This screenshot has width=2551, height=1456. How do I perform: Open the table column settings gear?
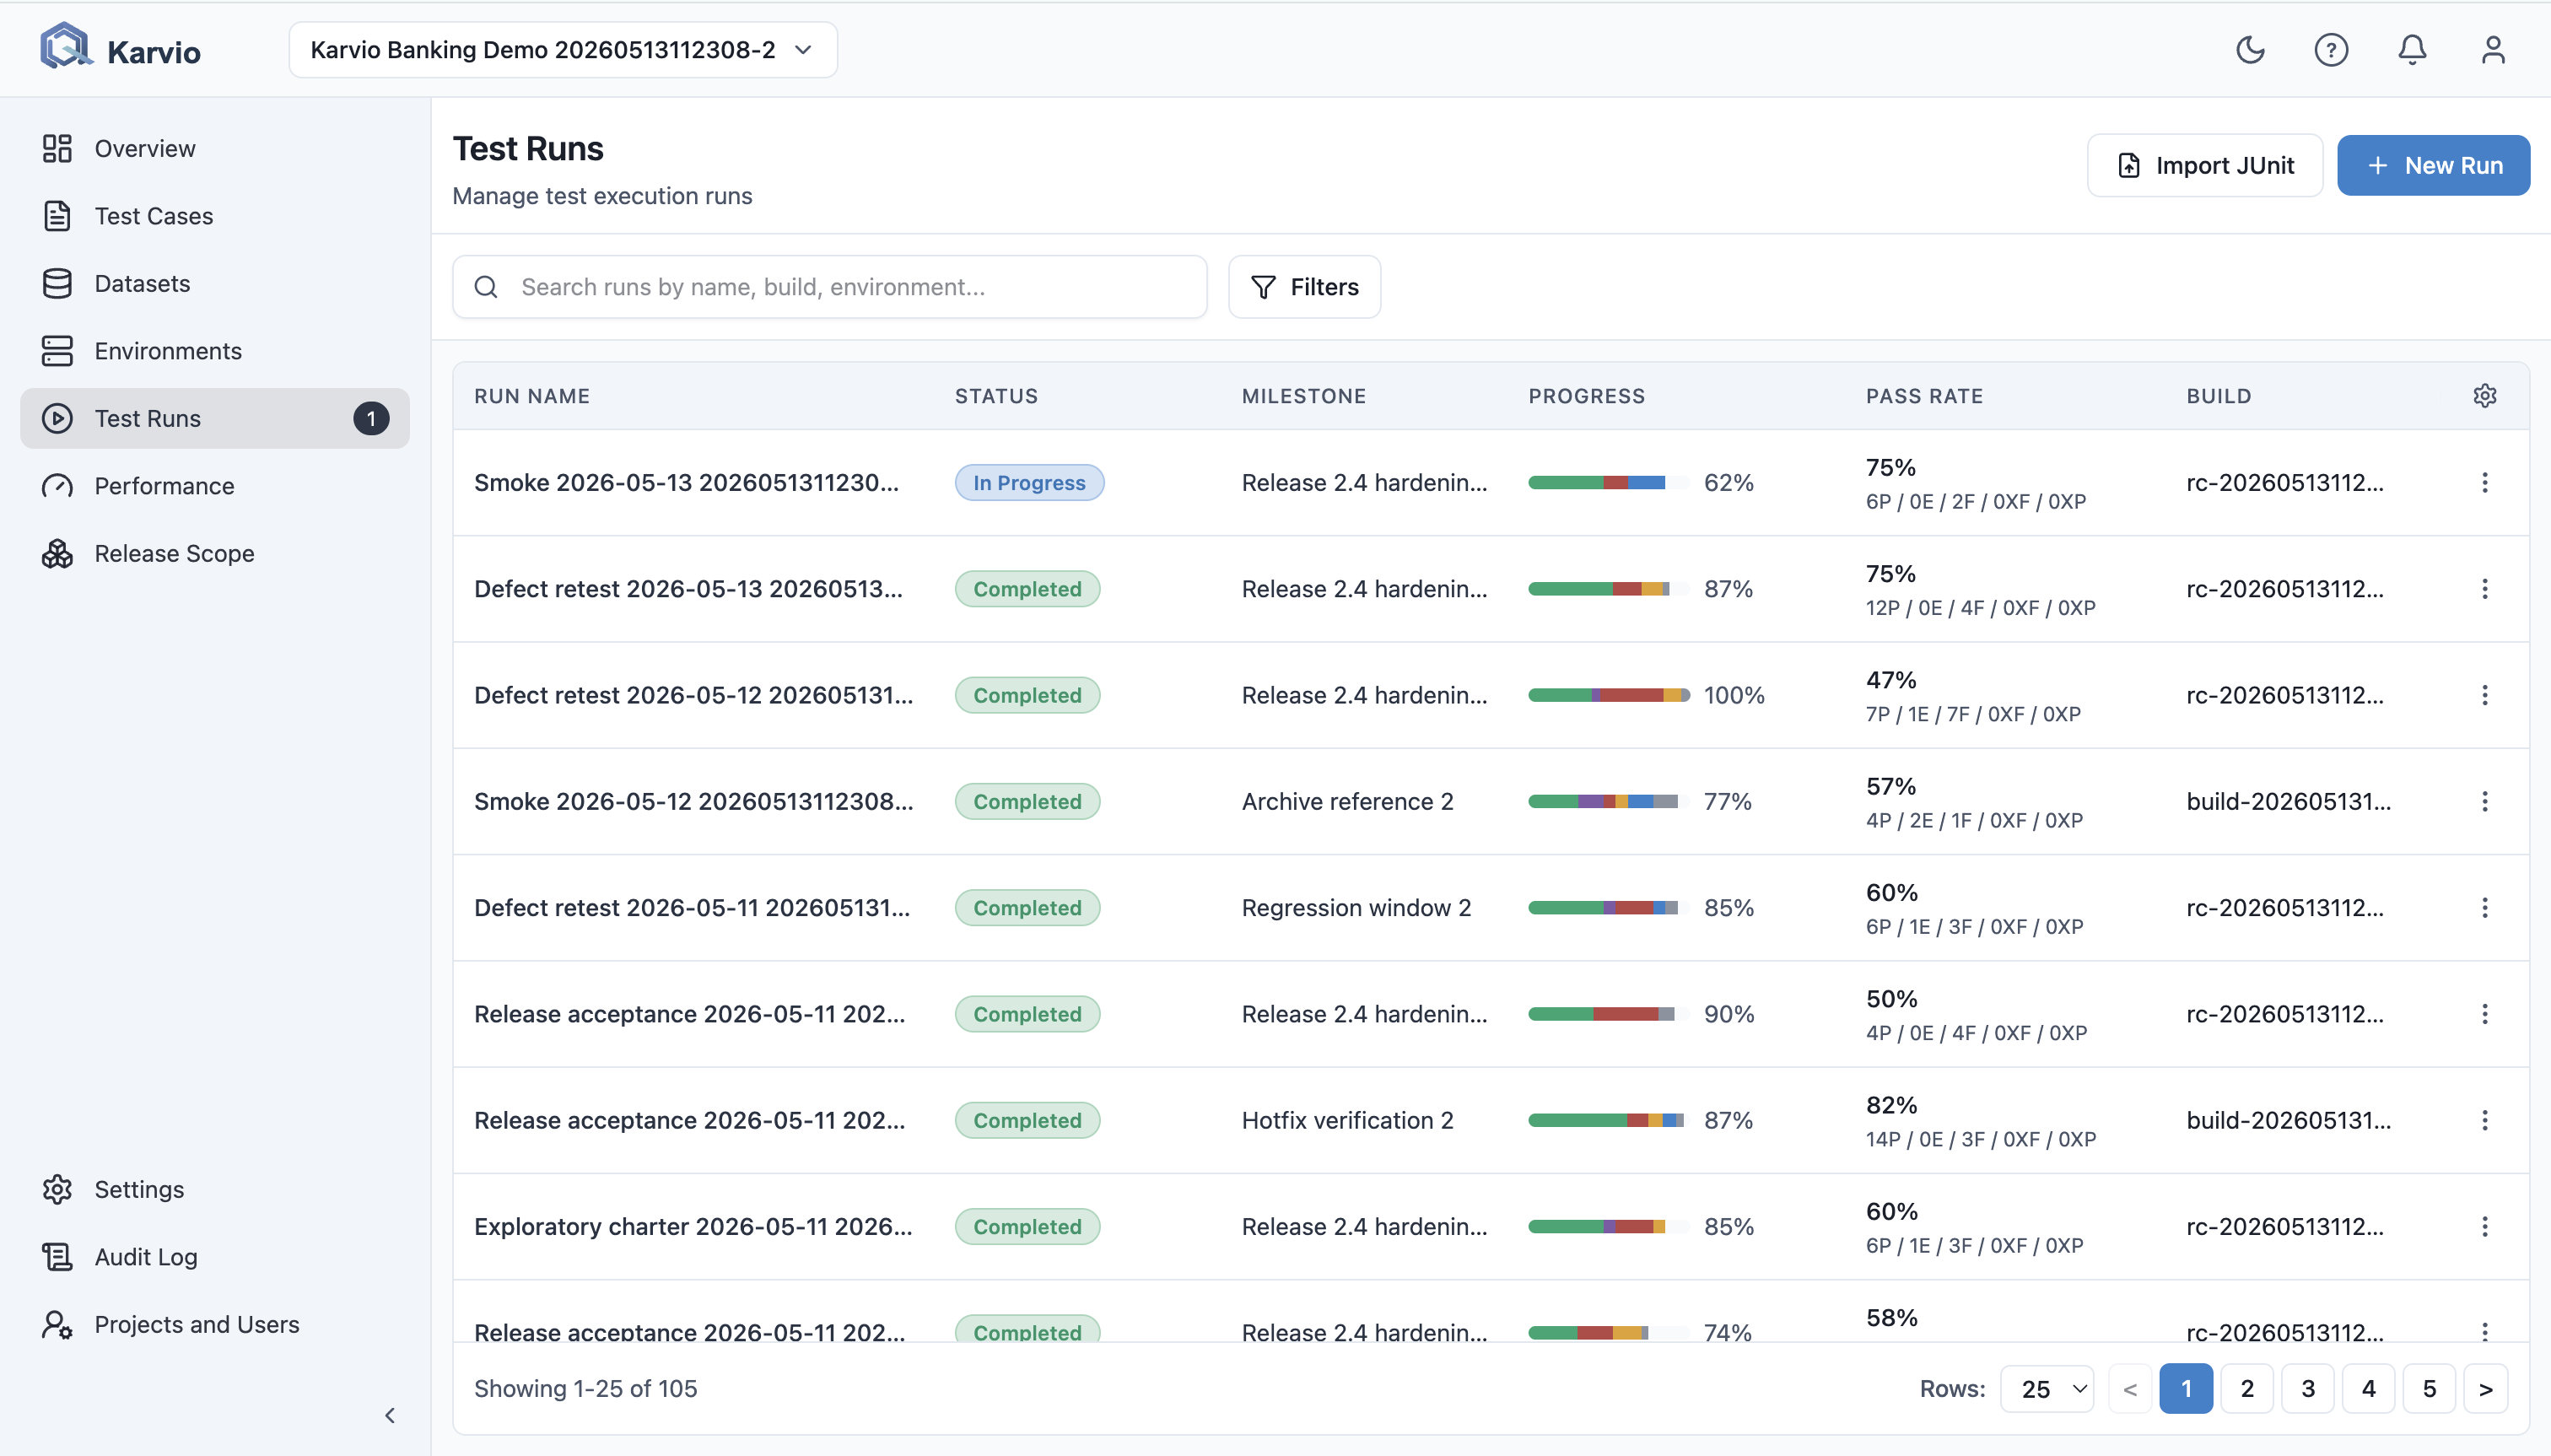pos(2485,396)
